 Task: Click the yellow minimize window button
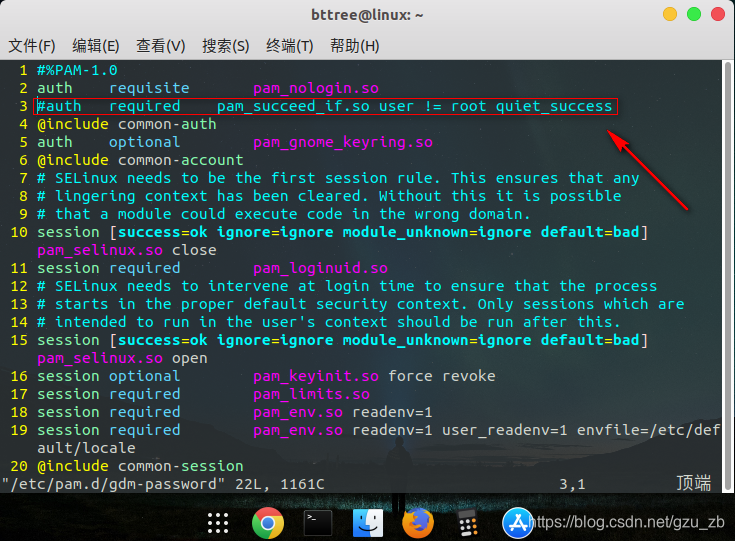(x=670, y=14)
